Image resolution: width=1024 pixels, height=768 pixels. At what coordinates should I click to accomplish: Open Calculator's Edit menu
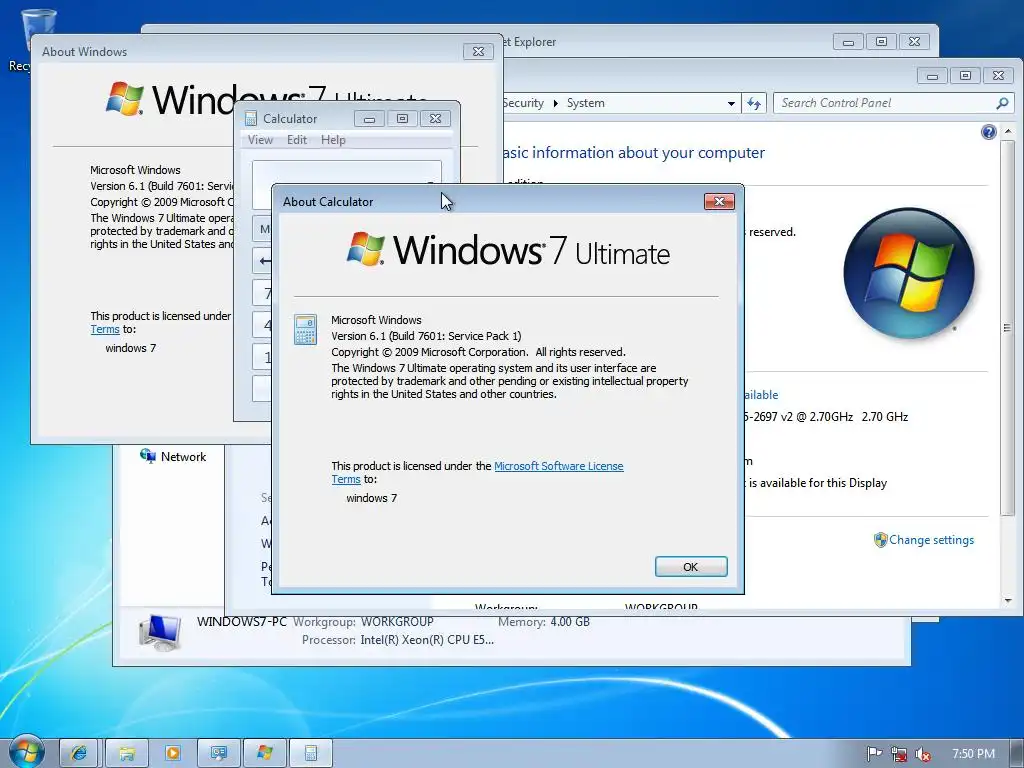click(x=296, y=140)
